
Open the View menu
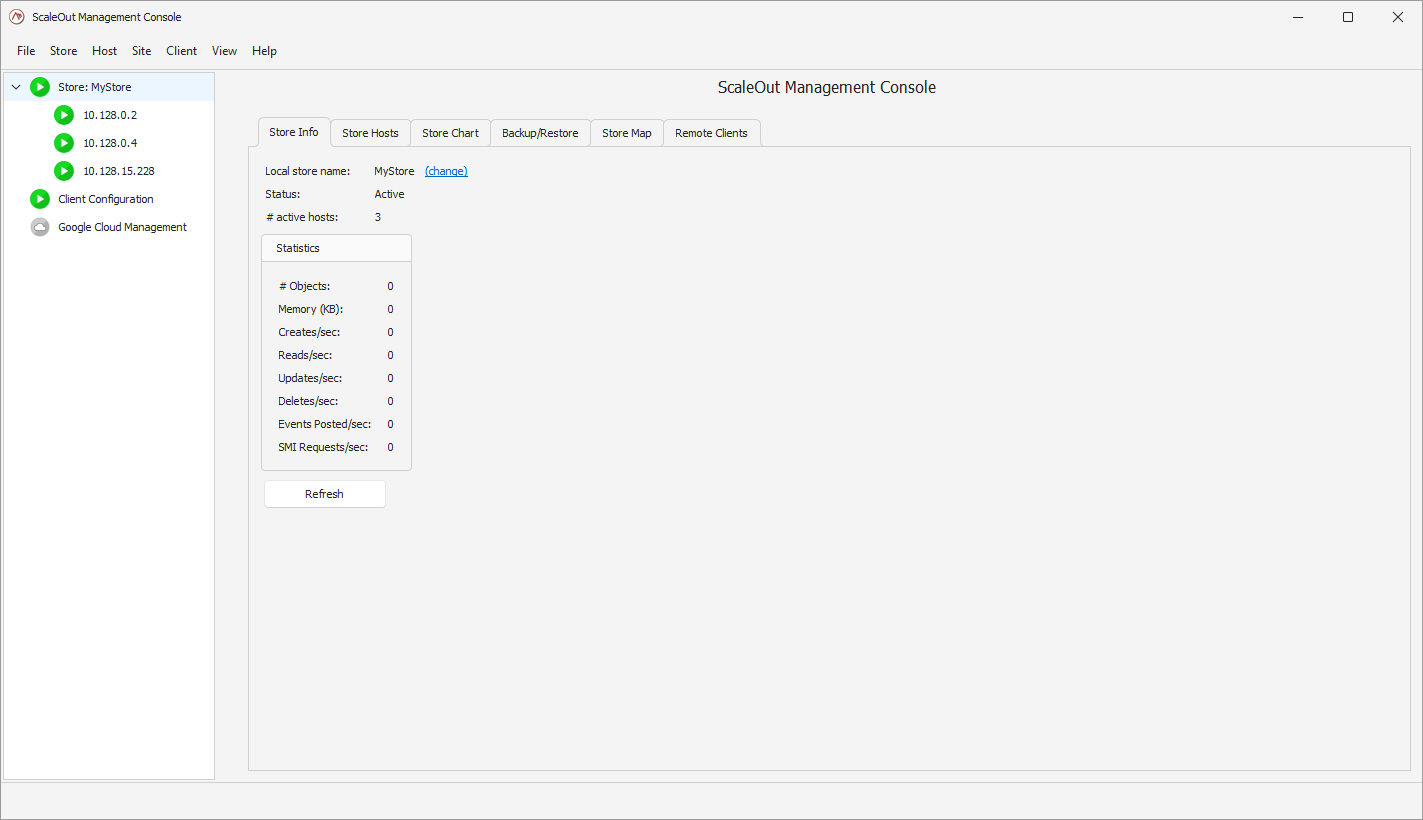[x=224, y=51]
